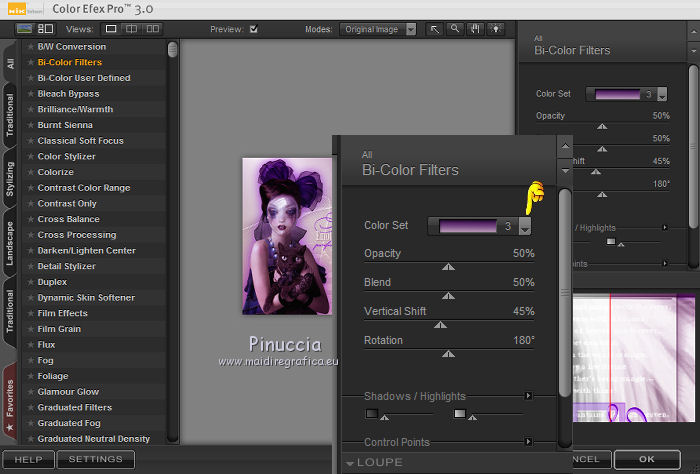Open the Landscape filter tab
The height and width of the screenshot is (474, 700).
click(x=9, y=242)
